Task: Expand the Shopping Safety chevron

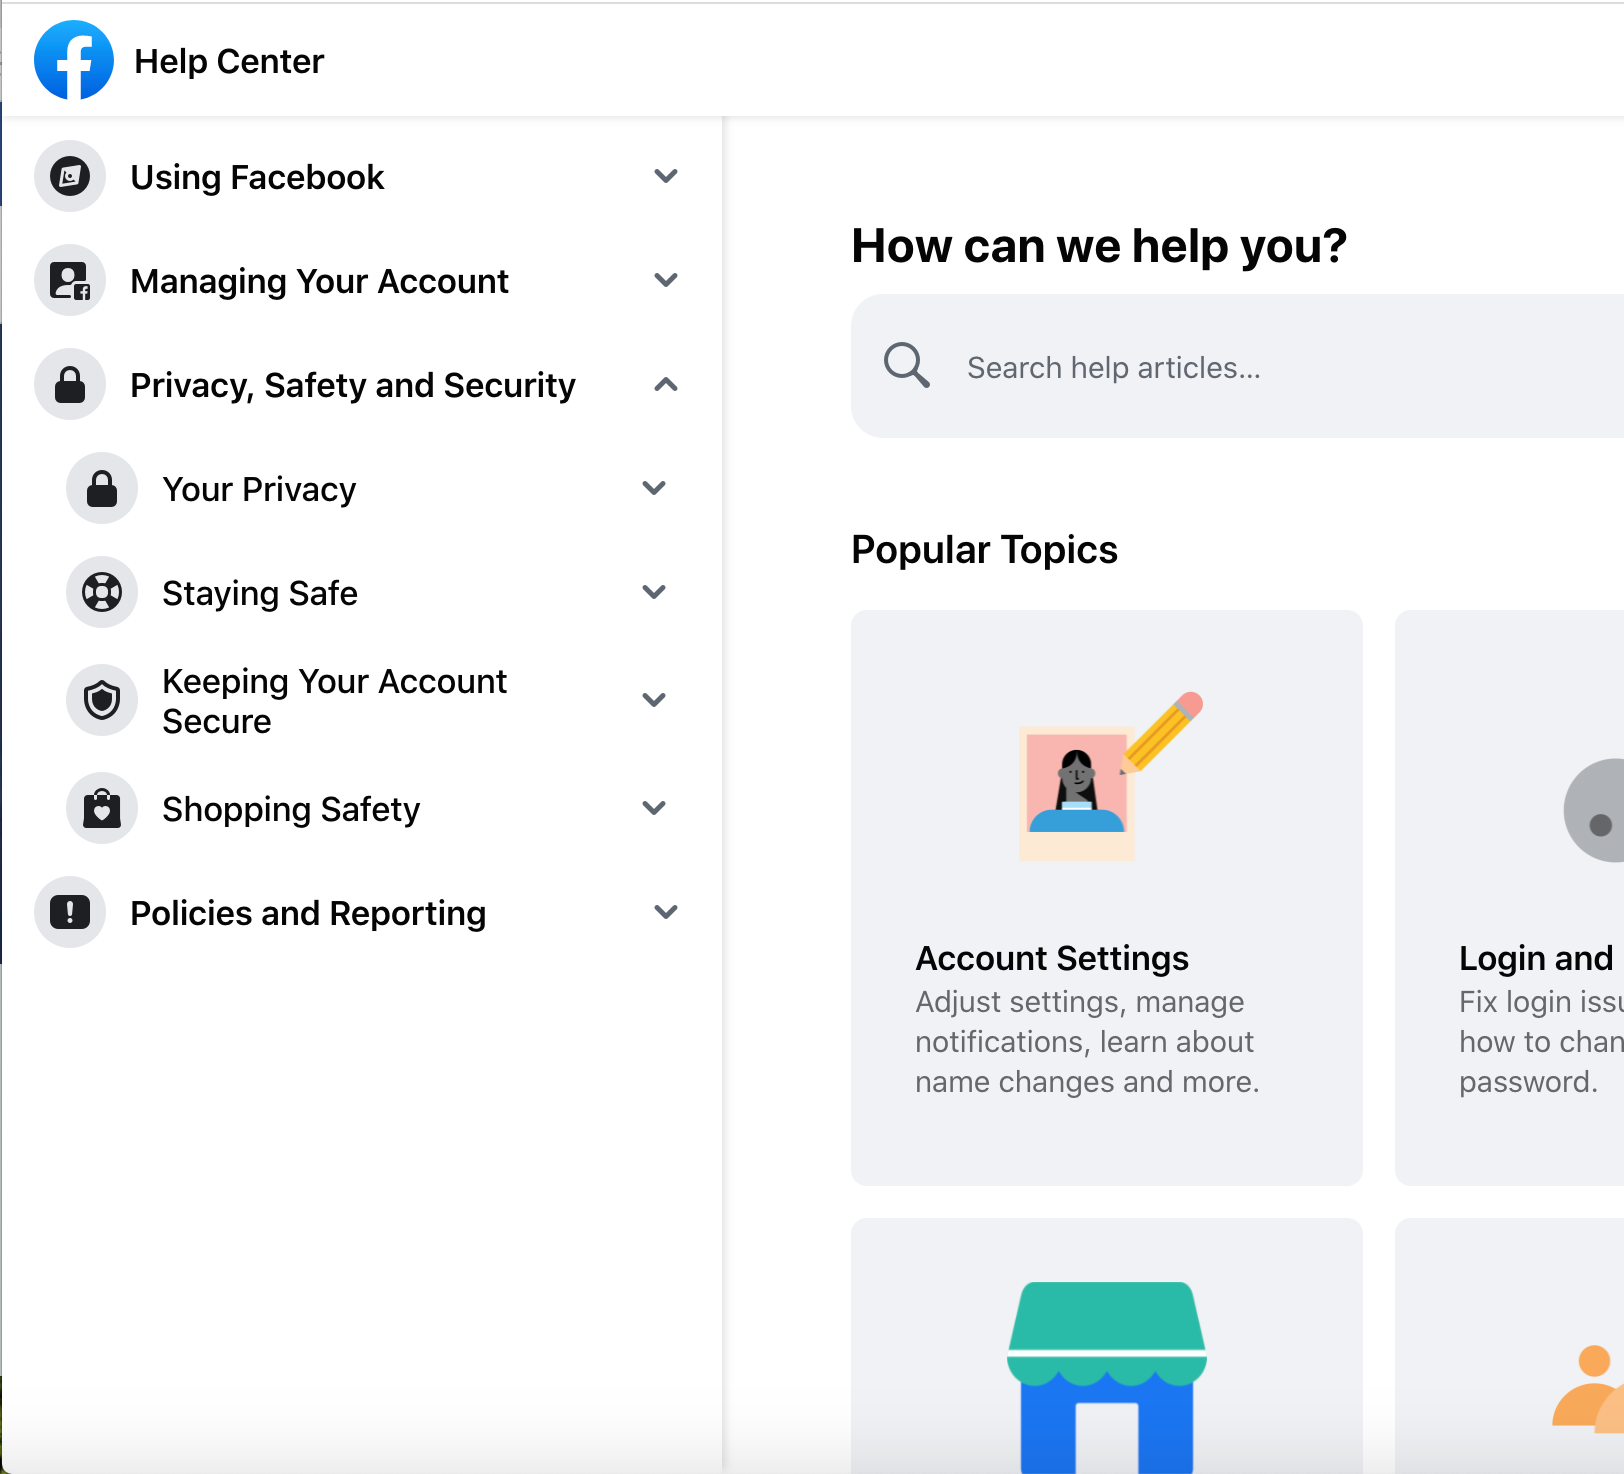Action: point(654,808)
